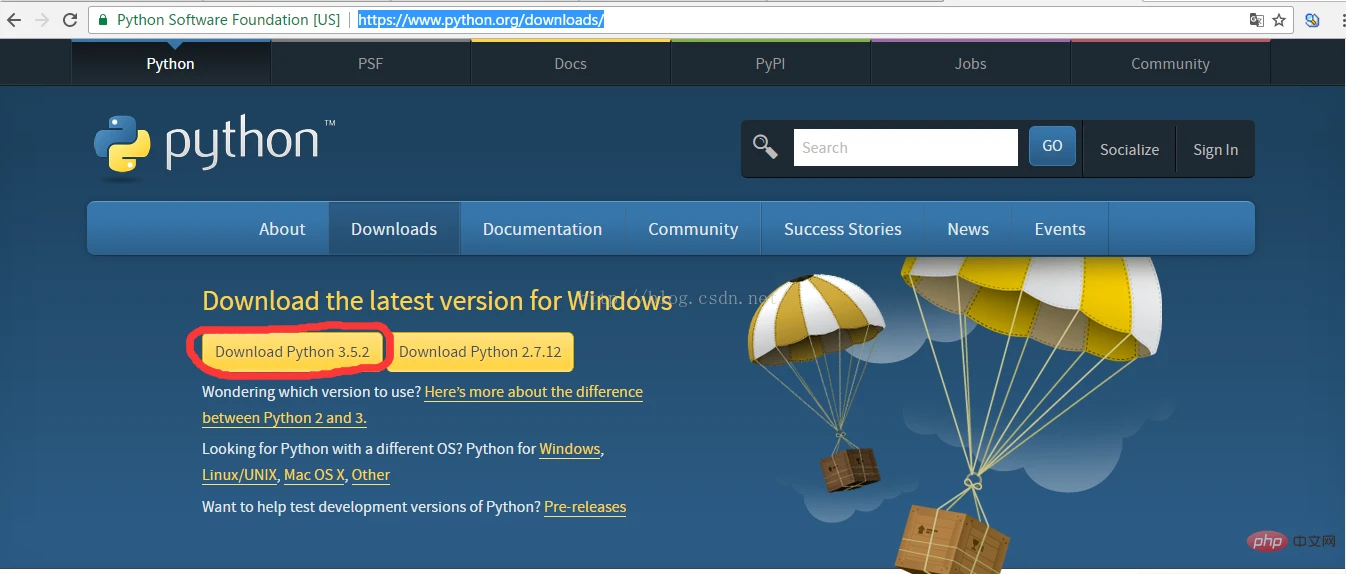
Task: Open the Downloads menu in navigation bar
Action: pos(394,229)
